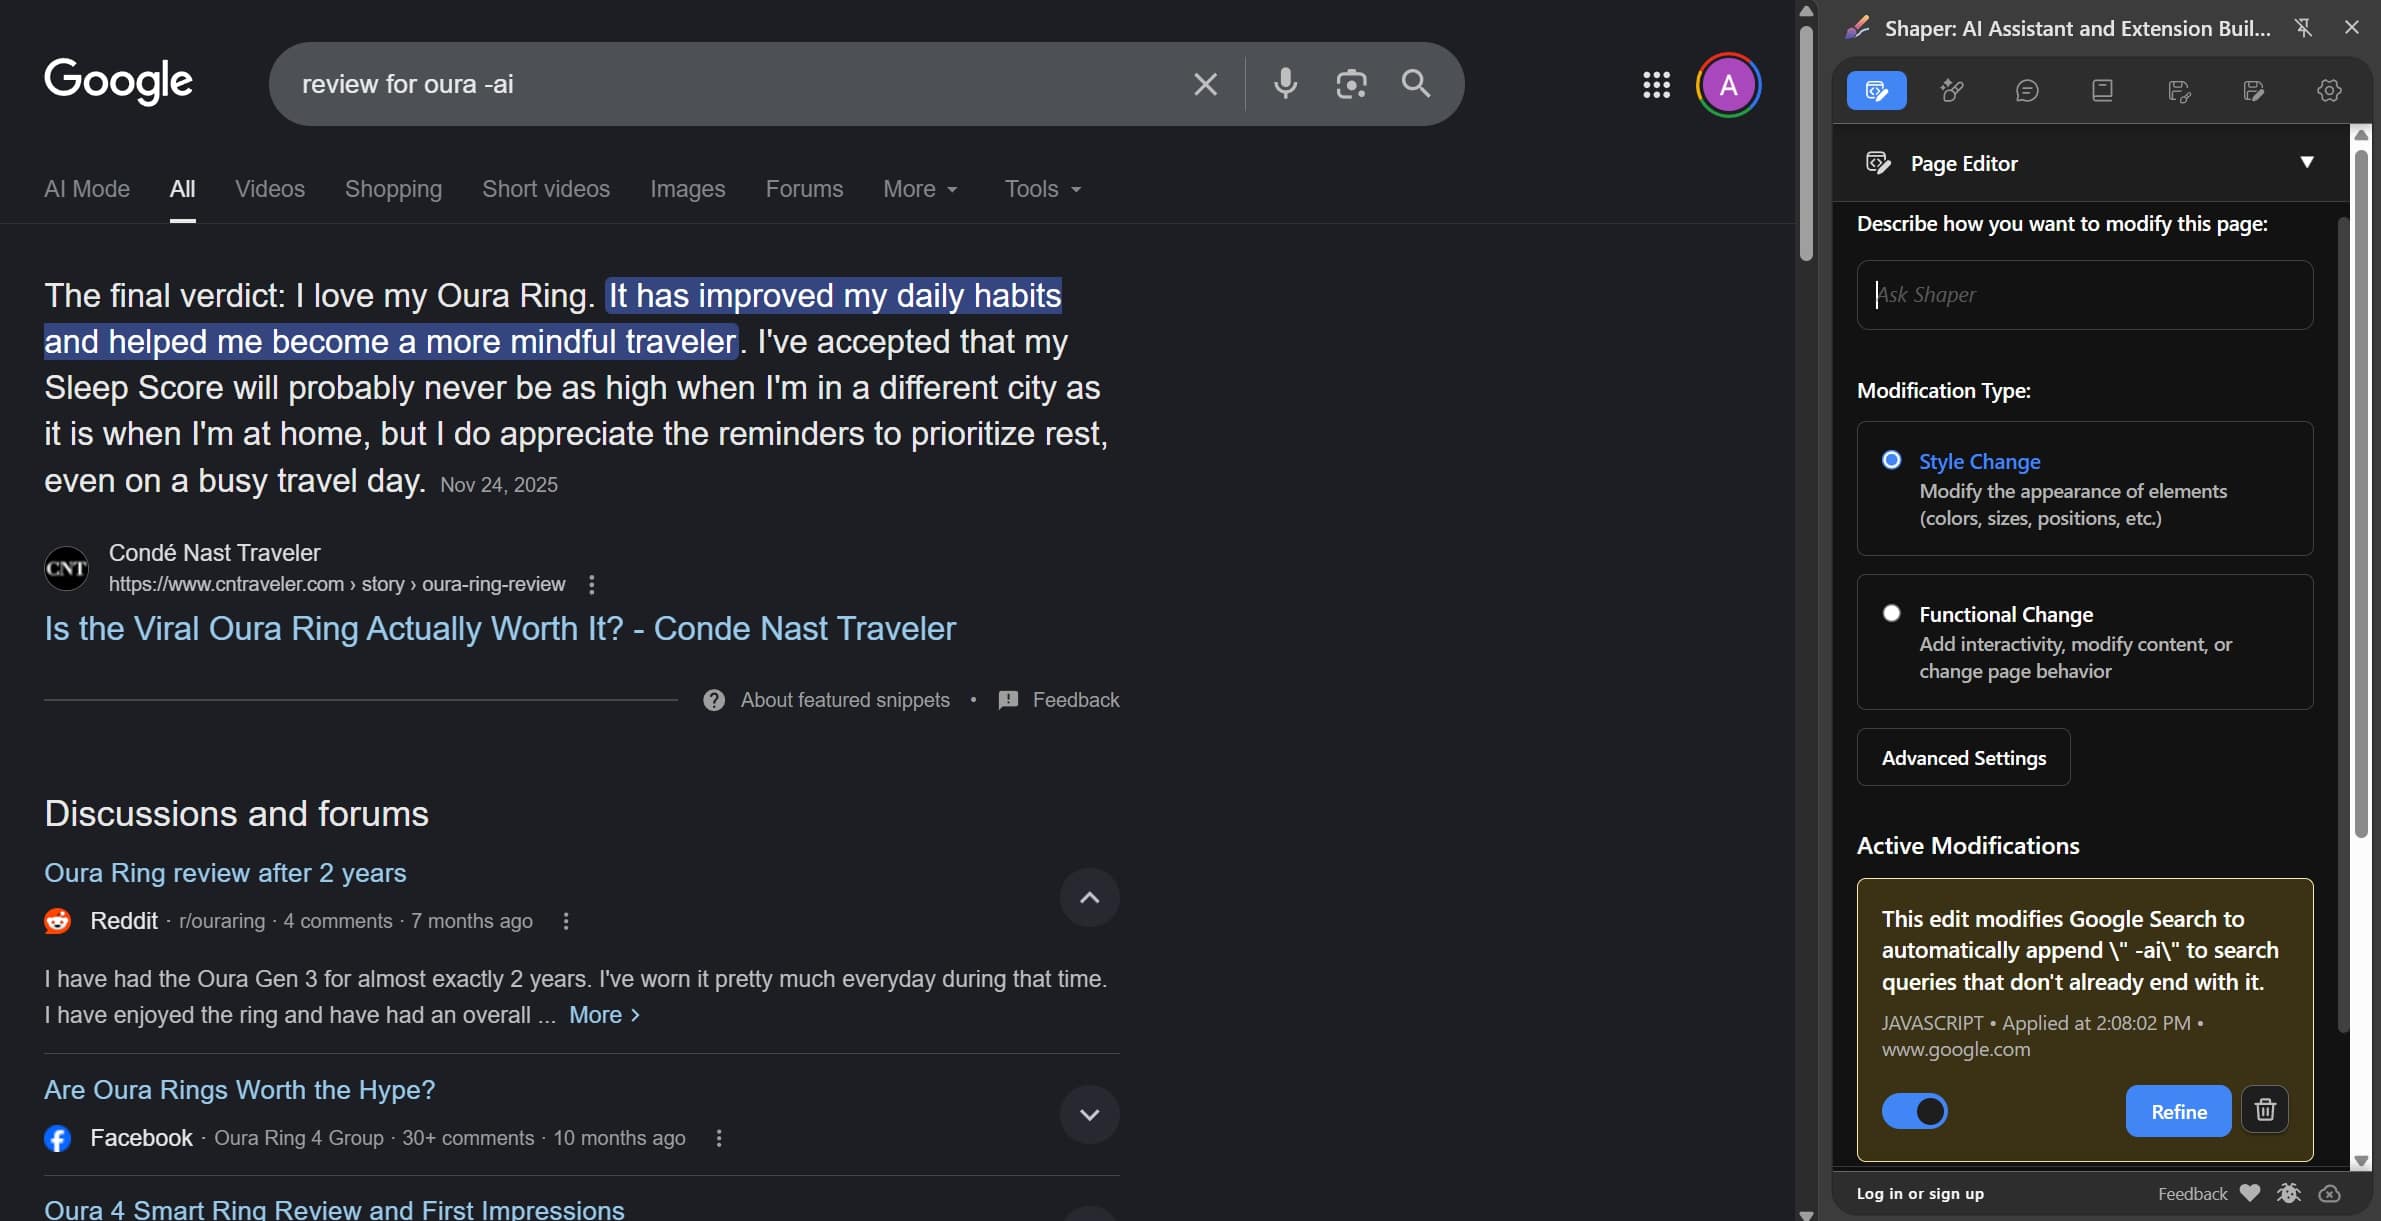Select the magic brush tool icon in Shaper
The height and width of the screenshot is (1221, 2381).
point(1953,90)
